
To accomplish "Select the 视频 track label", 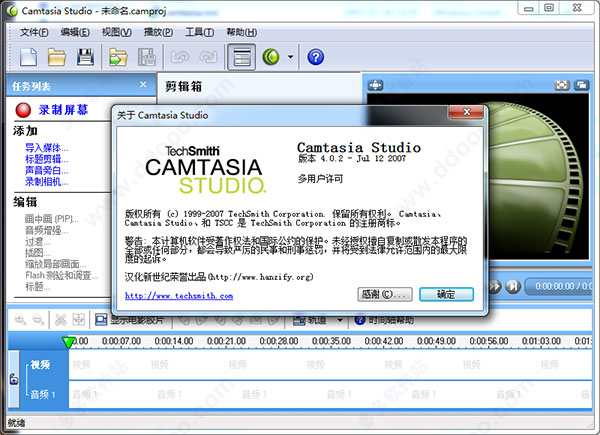I will point(40,365).
